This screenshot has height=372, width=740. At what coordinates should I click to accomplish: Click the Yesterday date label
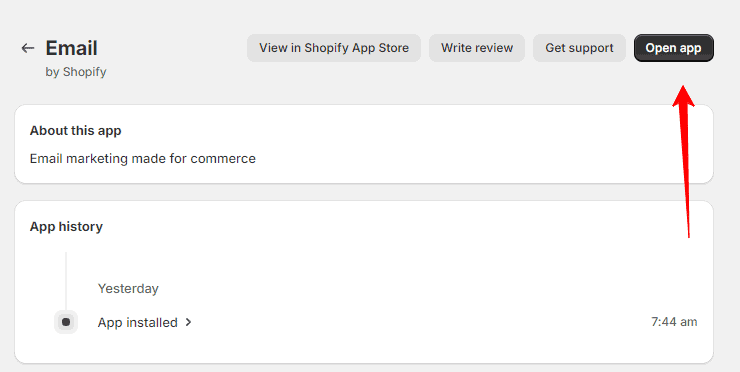[128, 288]
